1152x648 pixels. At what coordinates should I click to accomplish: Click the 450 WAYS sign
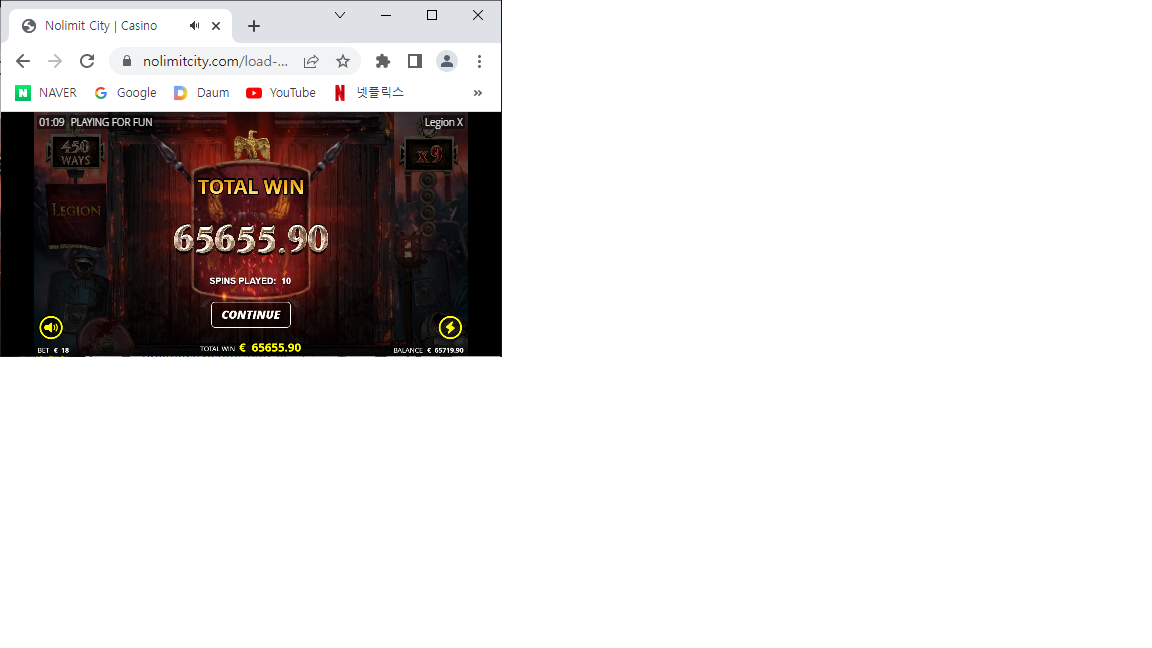click(76, 153)
